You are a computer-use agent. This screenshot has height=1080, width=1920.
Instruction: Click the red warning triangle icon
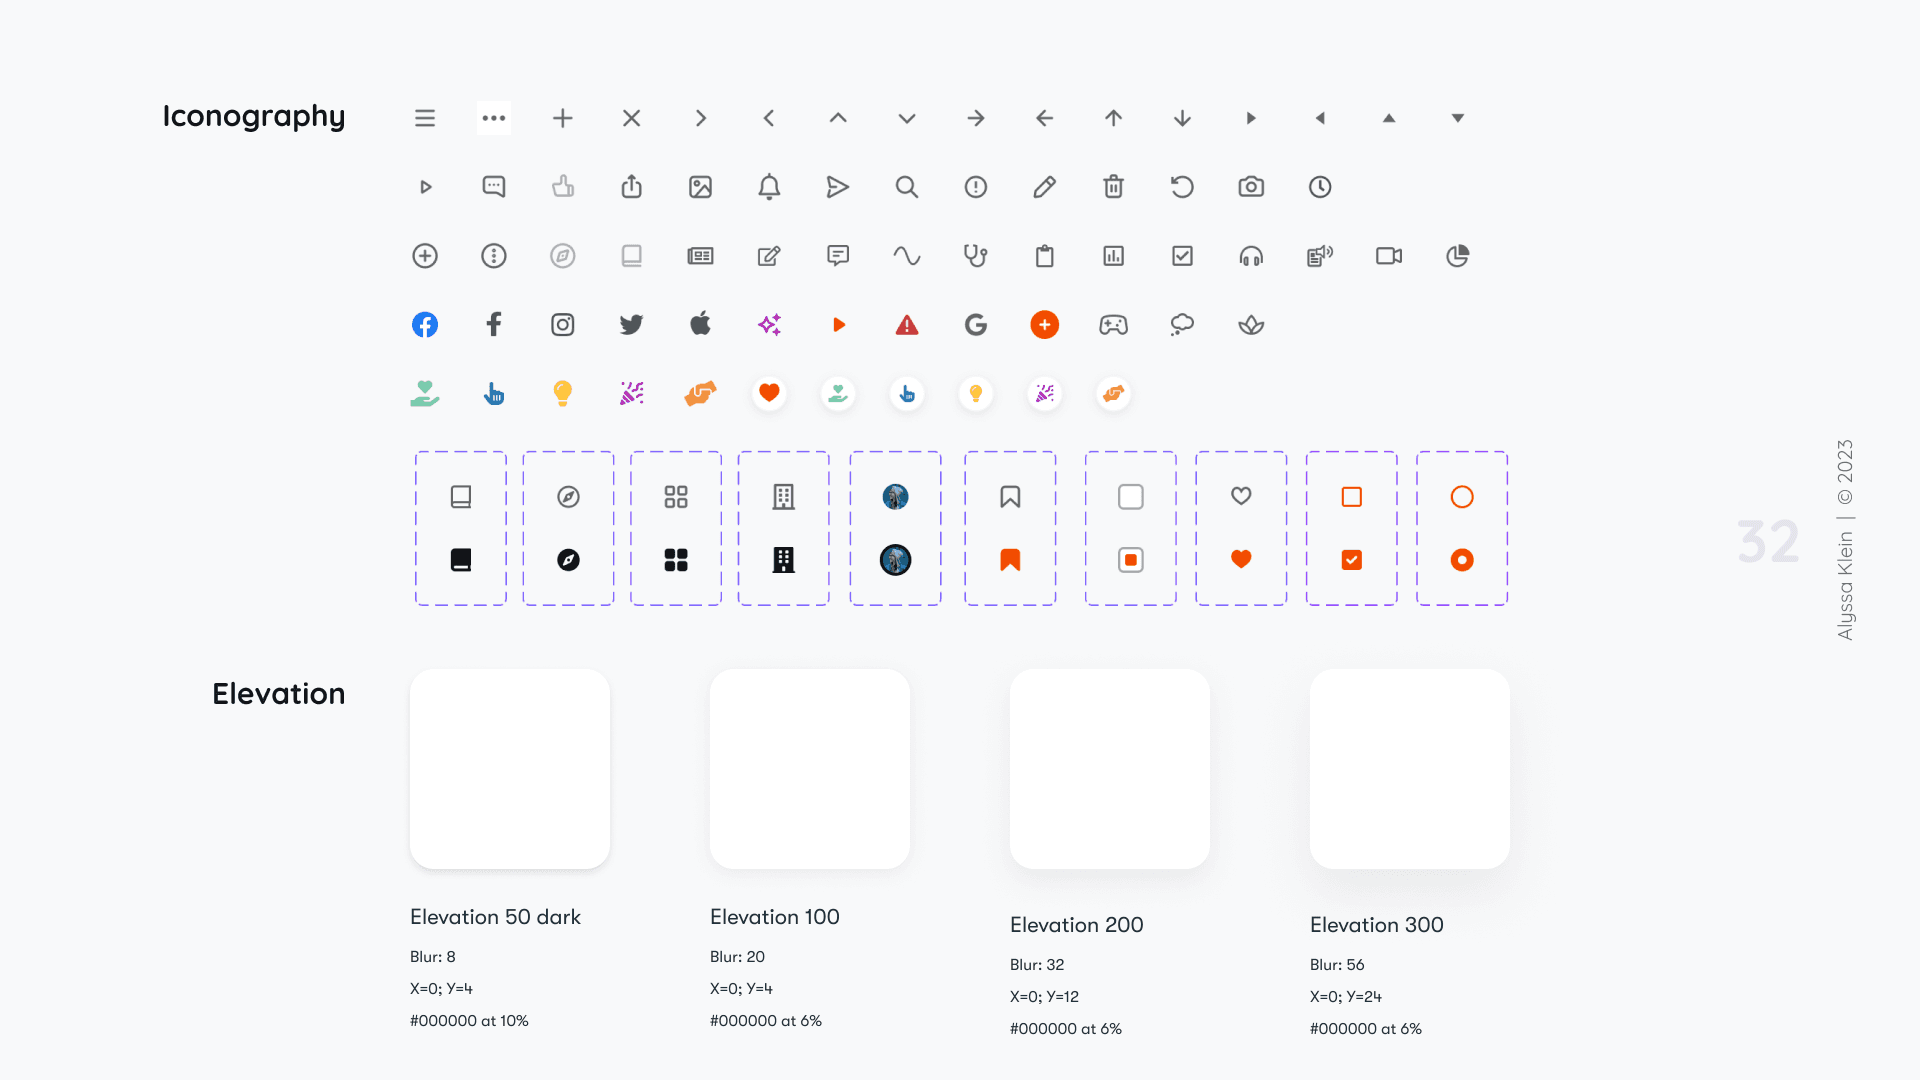[x=907, y=325]
